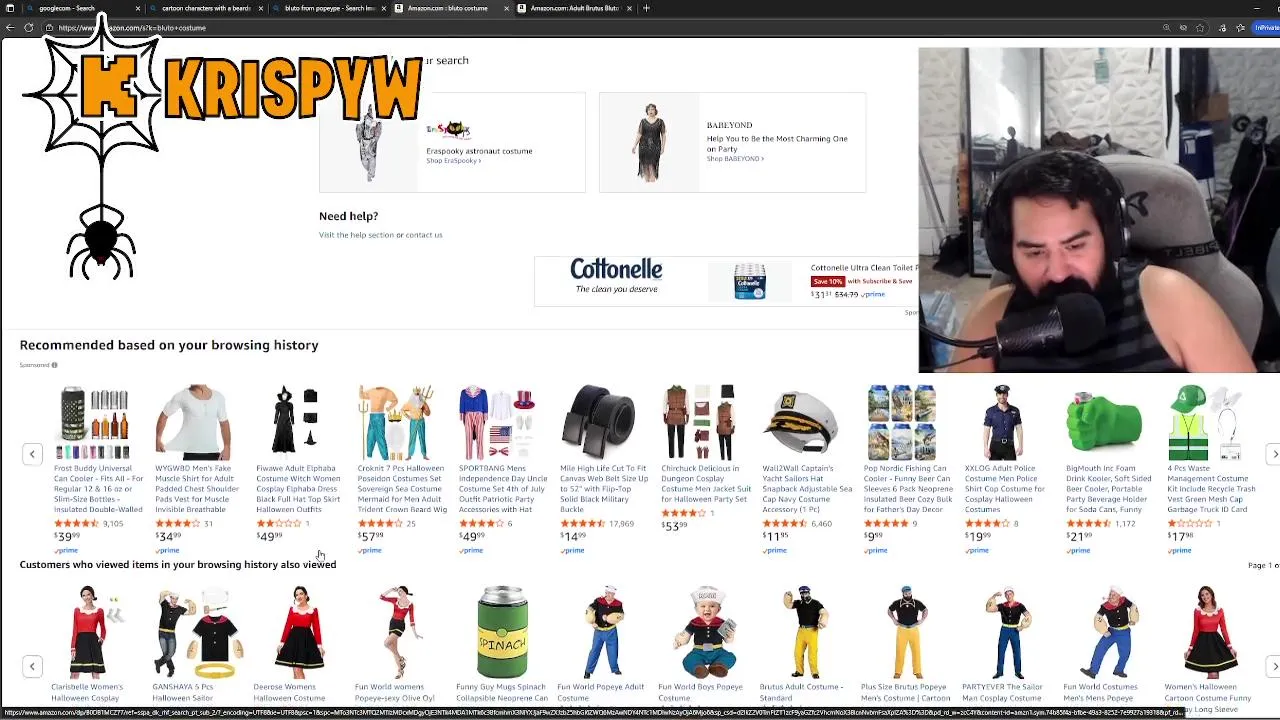
Task: Switch to 'bluto from popeye - Search' tab
Action: pos(328,8)
